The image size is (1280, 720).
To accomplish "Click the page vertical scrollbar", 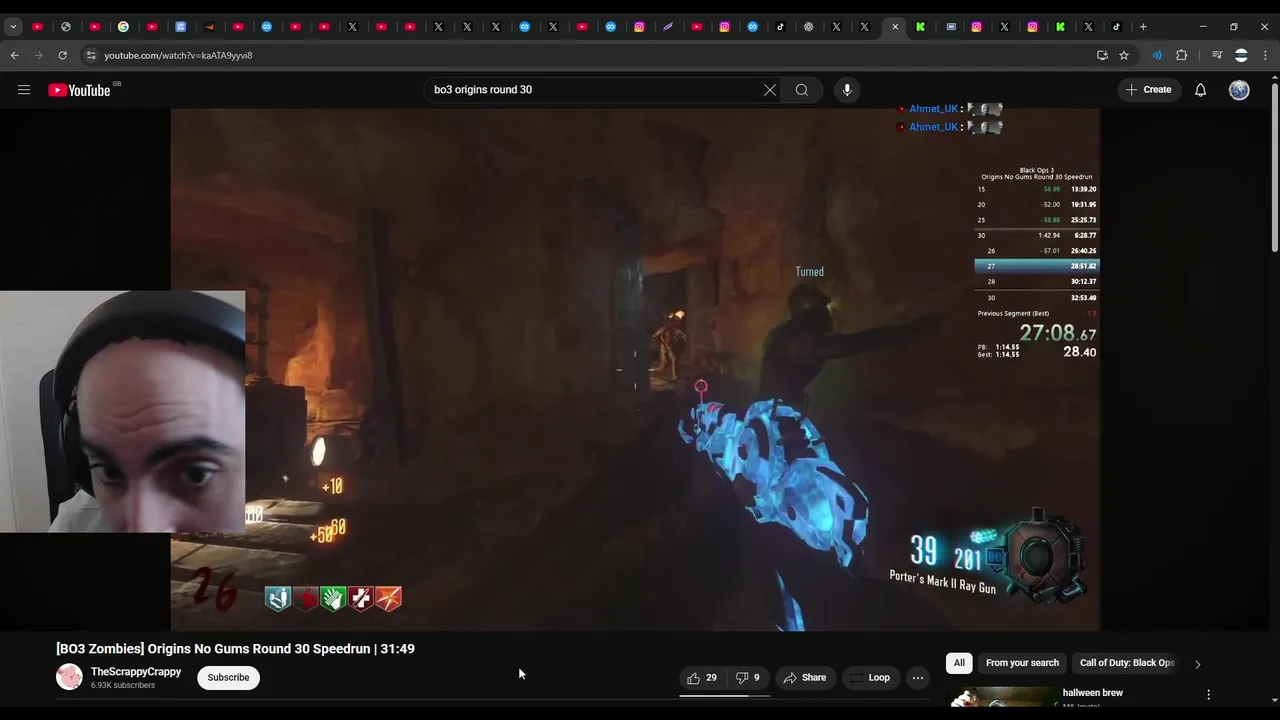I will [1274, 166].
